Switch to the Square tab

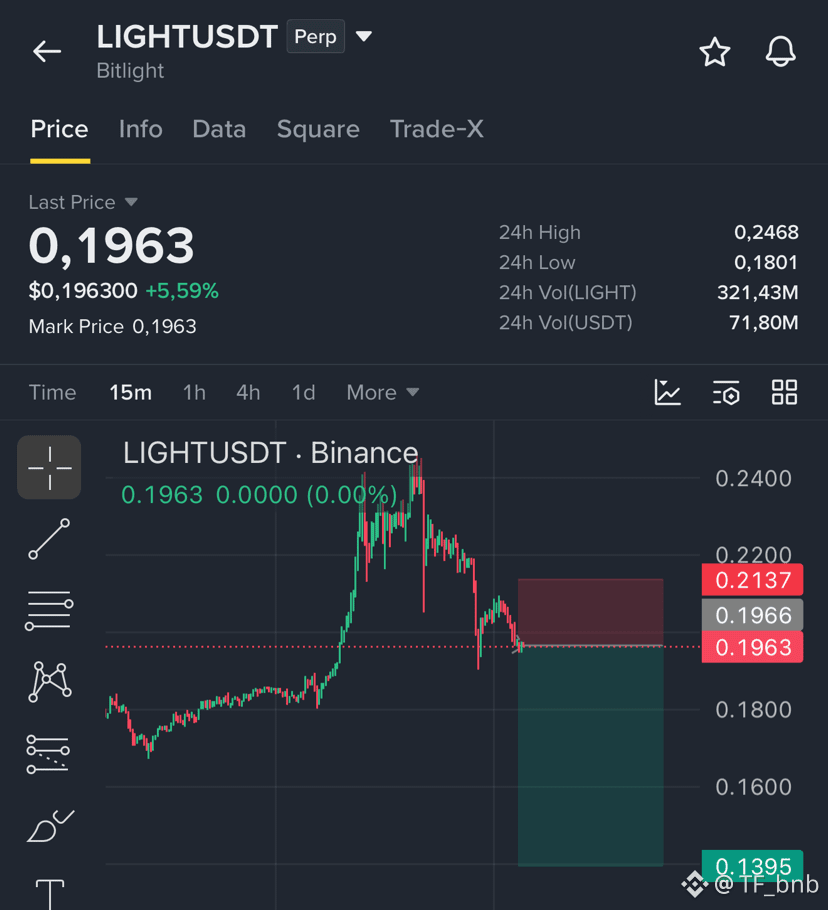[x=318, y=129]
